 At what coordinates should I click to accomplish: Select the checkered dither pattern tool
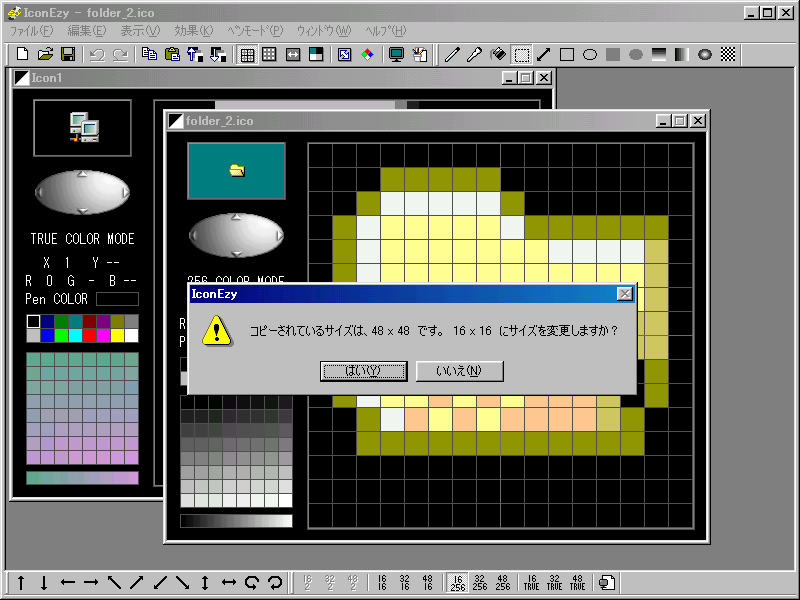point(728,54)
